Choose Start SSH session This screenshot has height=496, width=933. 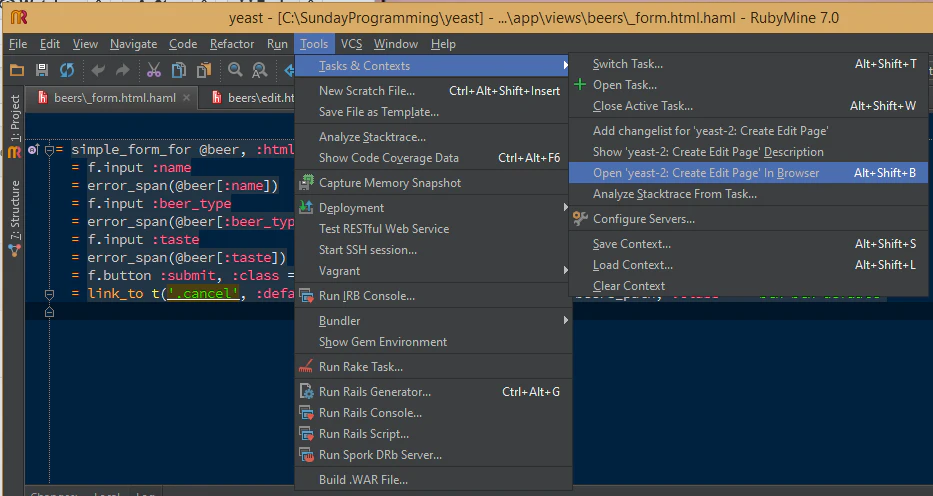pos(433,250)
